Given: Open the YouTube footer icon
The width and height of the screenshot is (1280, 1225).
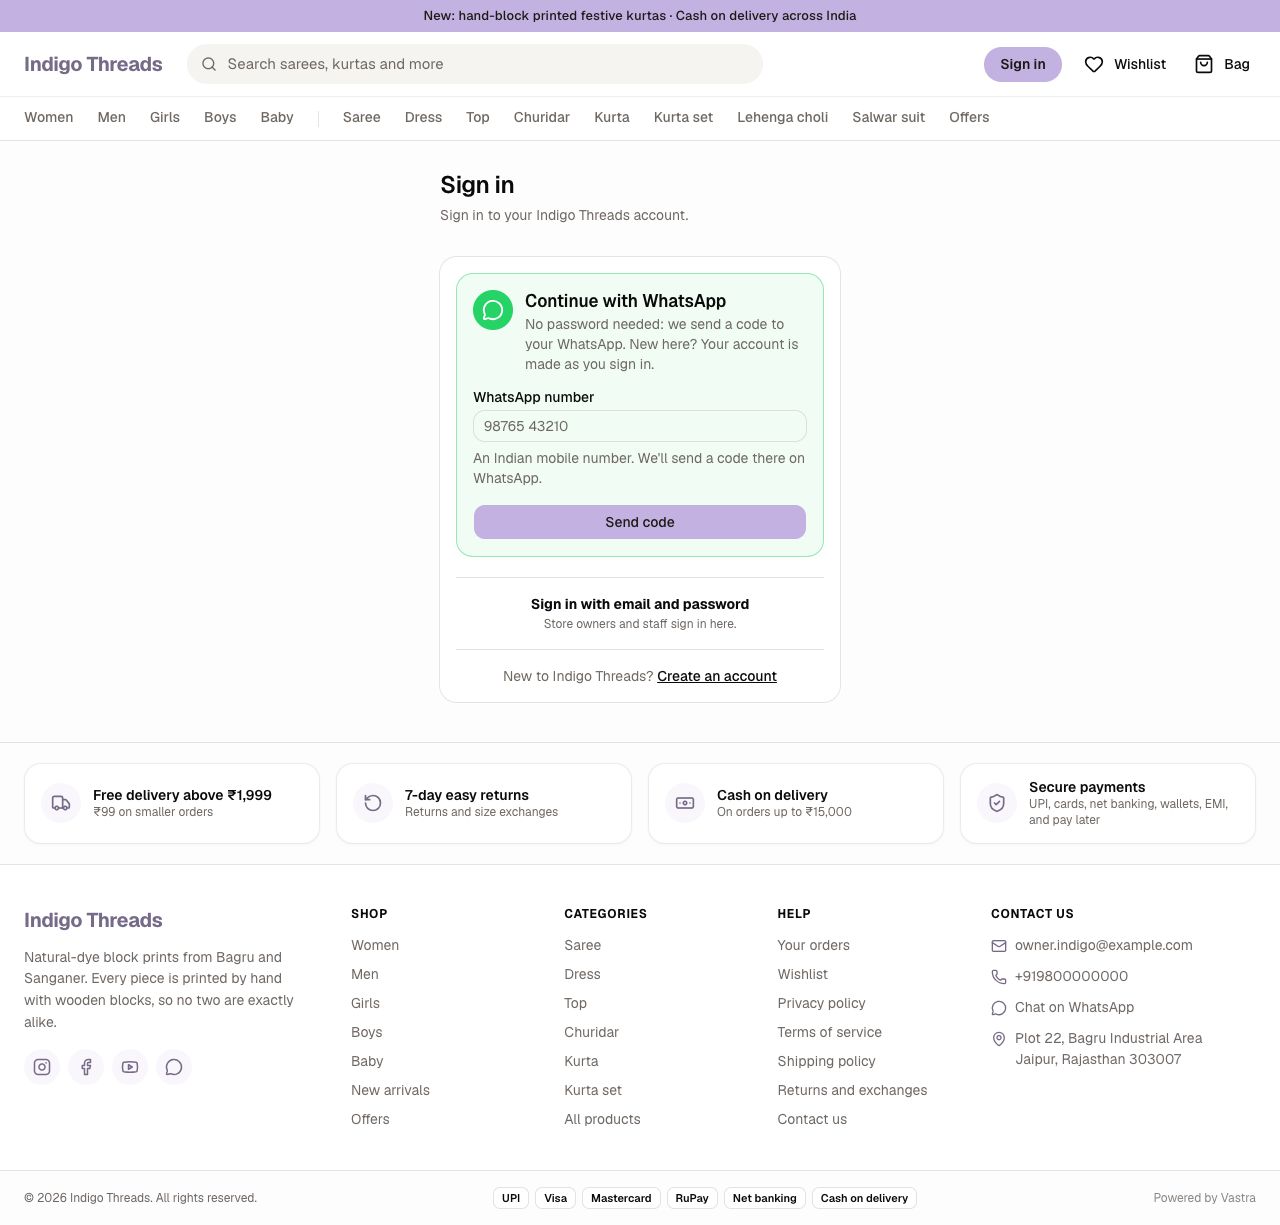Looking at the screenshot, I should coord(130,1067).
